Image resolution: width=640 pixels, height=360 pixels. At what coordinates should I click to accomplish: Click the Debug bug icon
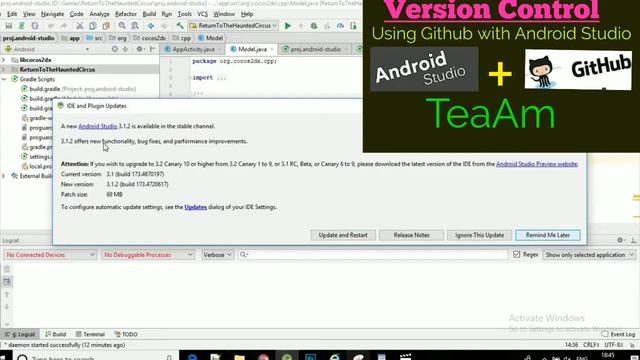tap(314, 26)
